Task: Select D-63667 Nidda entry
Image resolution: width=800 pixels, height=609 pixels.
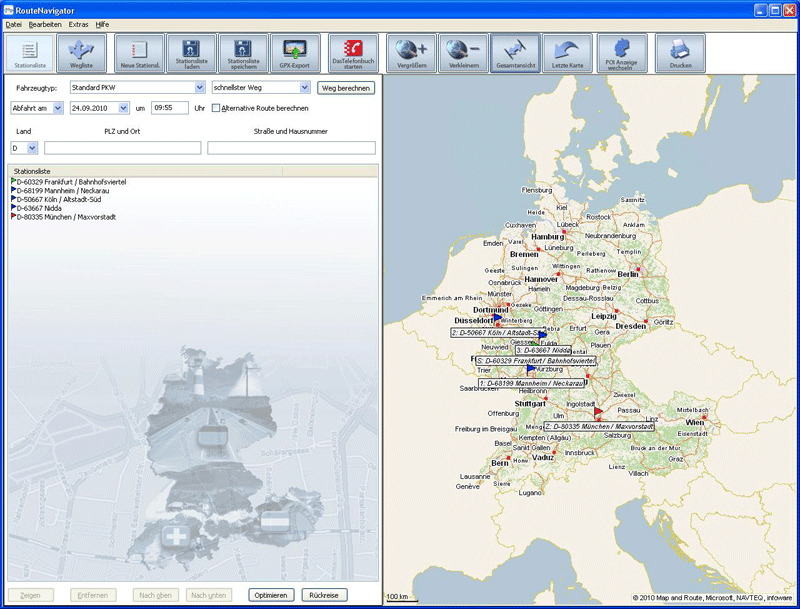Action: 39,208
